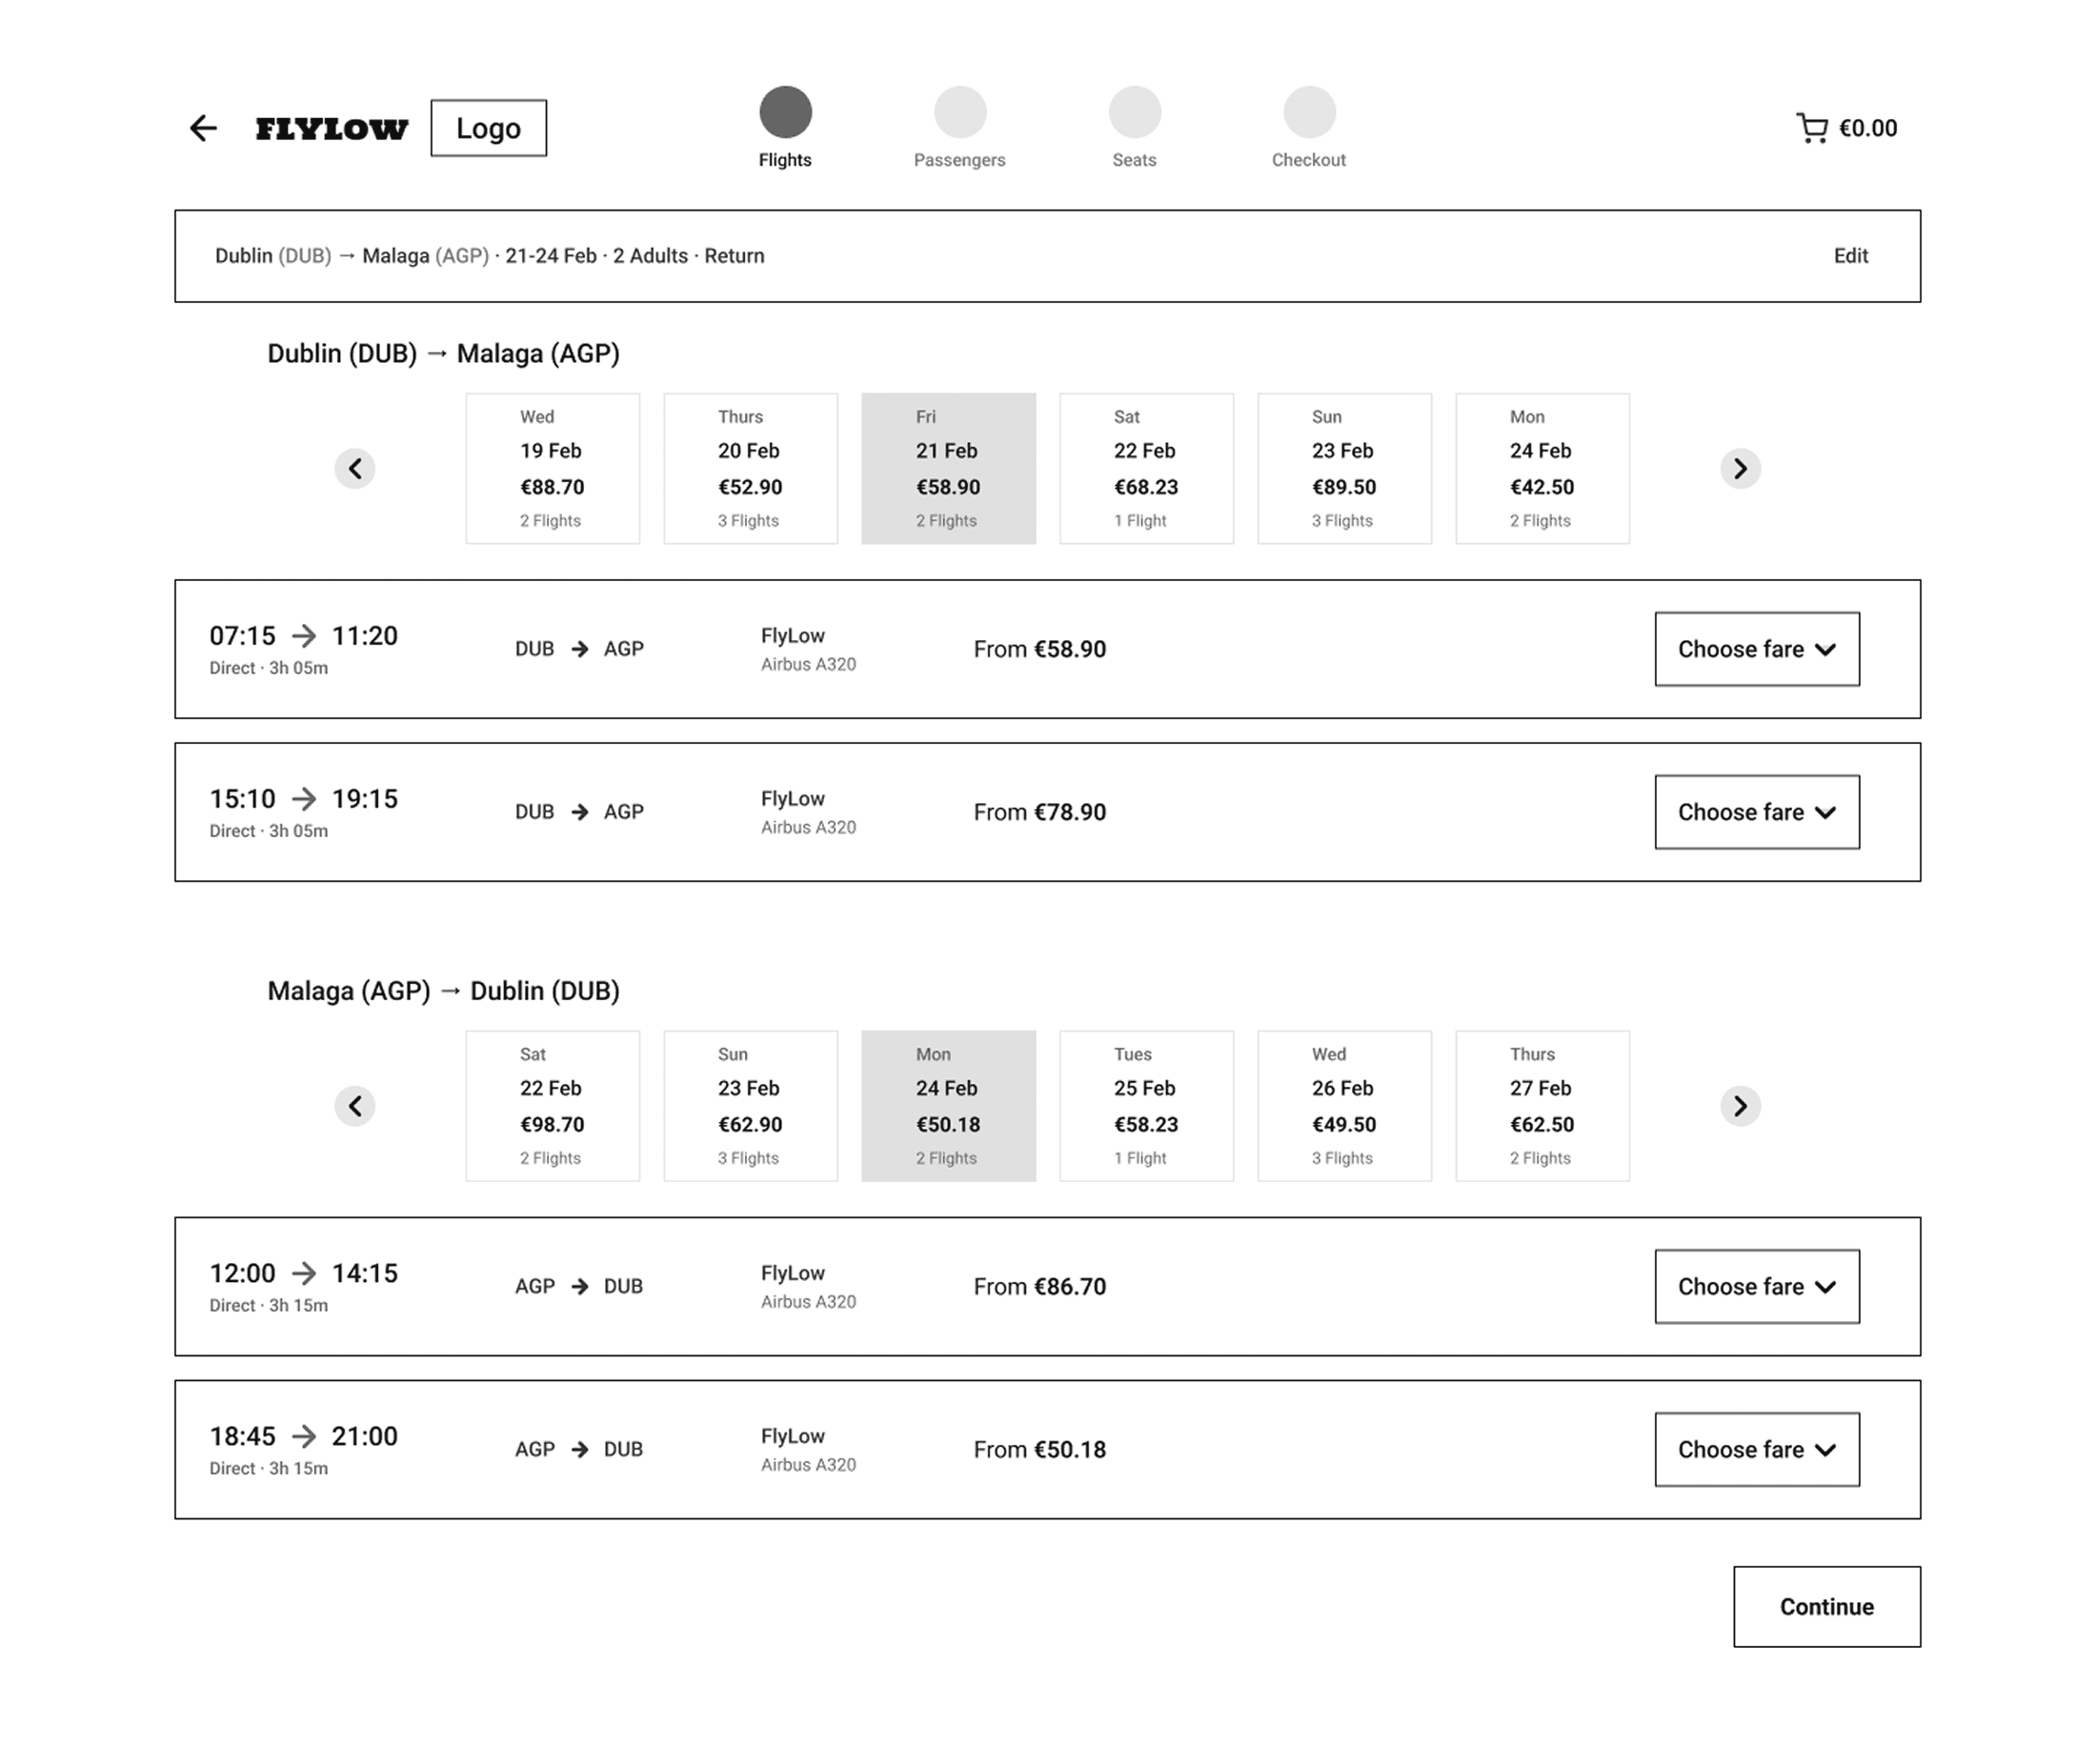Show earlier outbound dates with left chevron
Image resolution: width=2096 pixels, height=1764 pixels.
pos(355,468)
